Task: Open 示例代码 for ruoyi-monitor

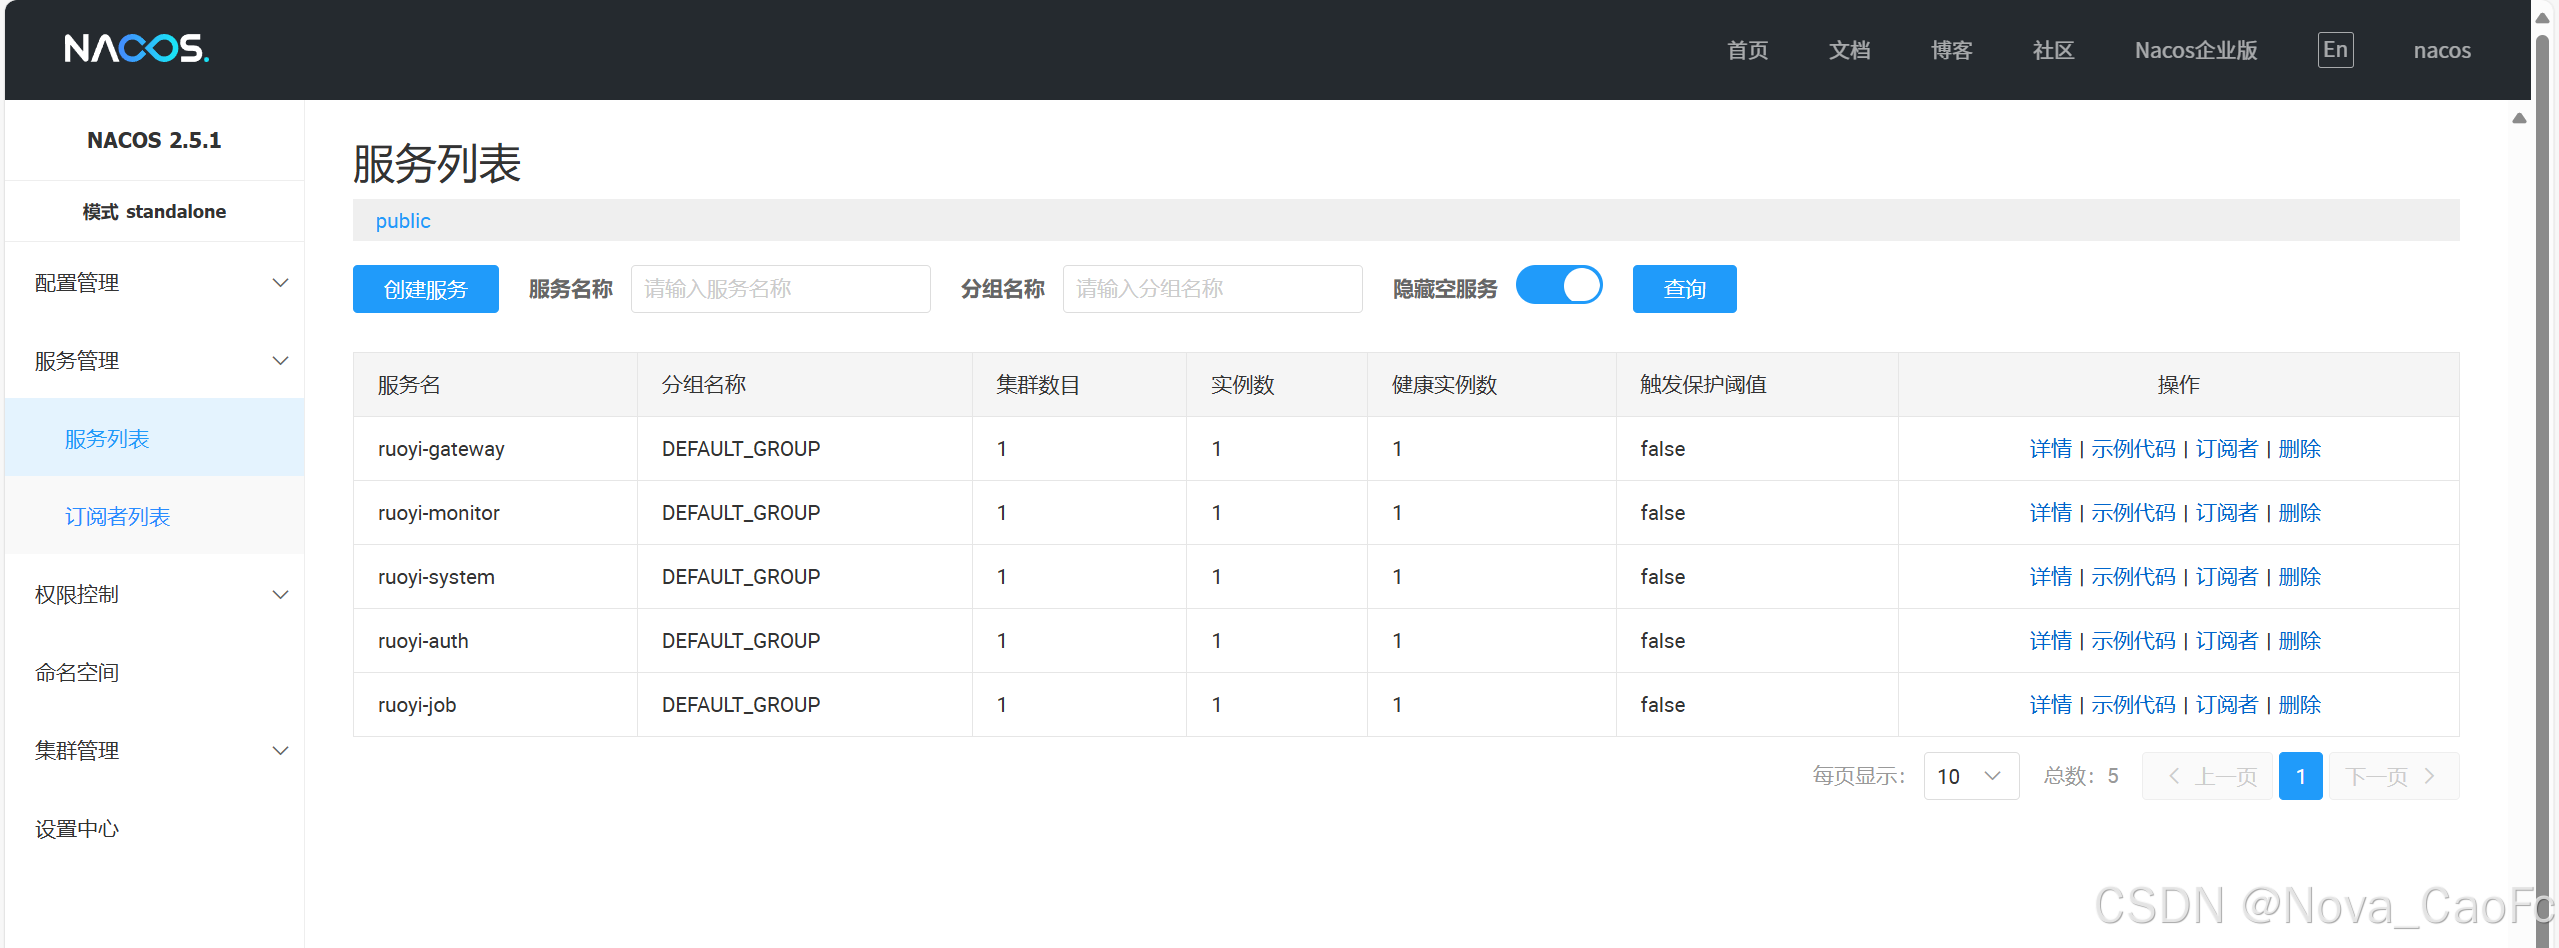Action: pyautogui.click(x=2133, y=513)
